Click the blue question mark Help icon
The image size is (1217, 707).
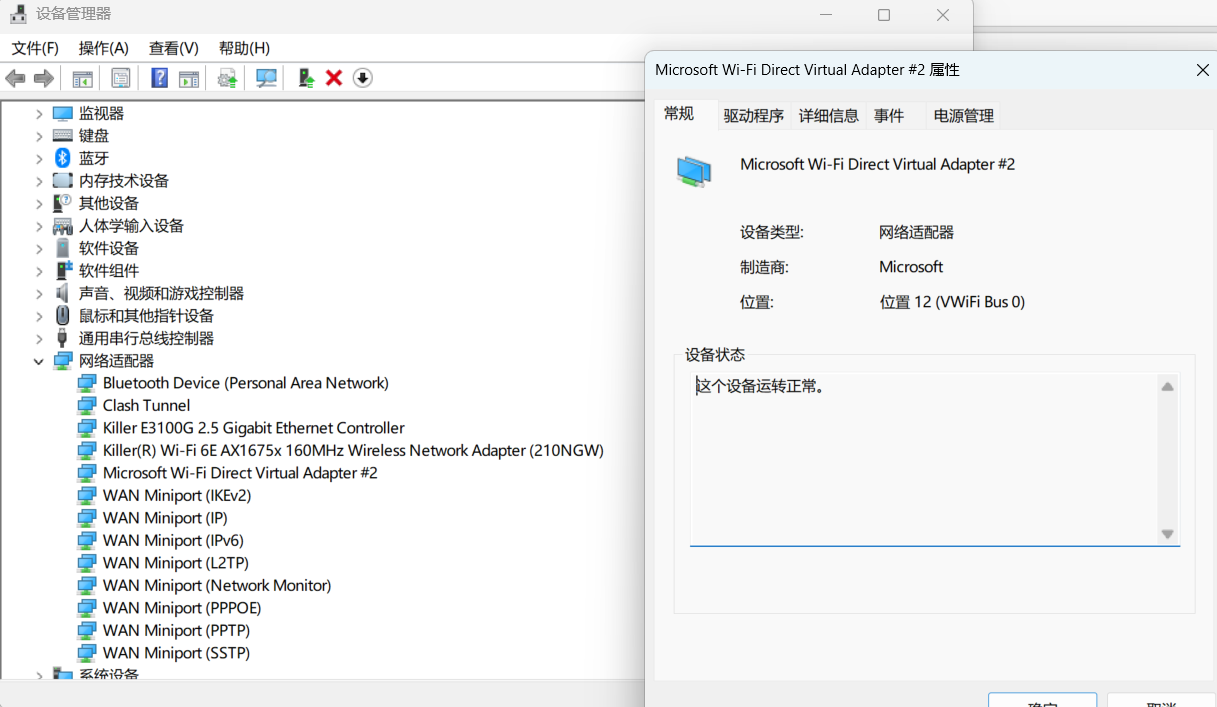point(159,78)
